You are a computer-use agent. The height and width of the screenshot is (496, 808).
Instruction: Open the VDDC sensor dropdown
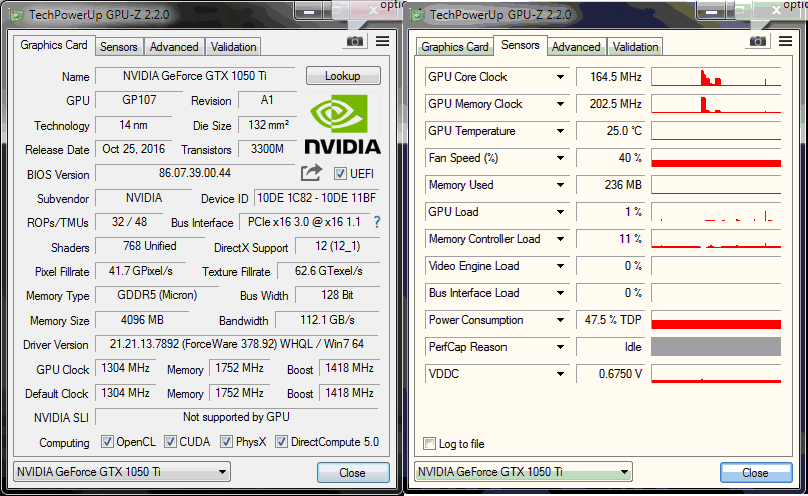pyautogui.click(x=560, y=374)
